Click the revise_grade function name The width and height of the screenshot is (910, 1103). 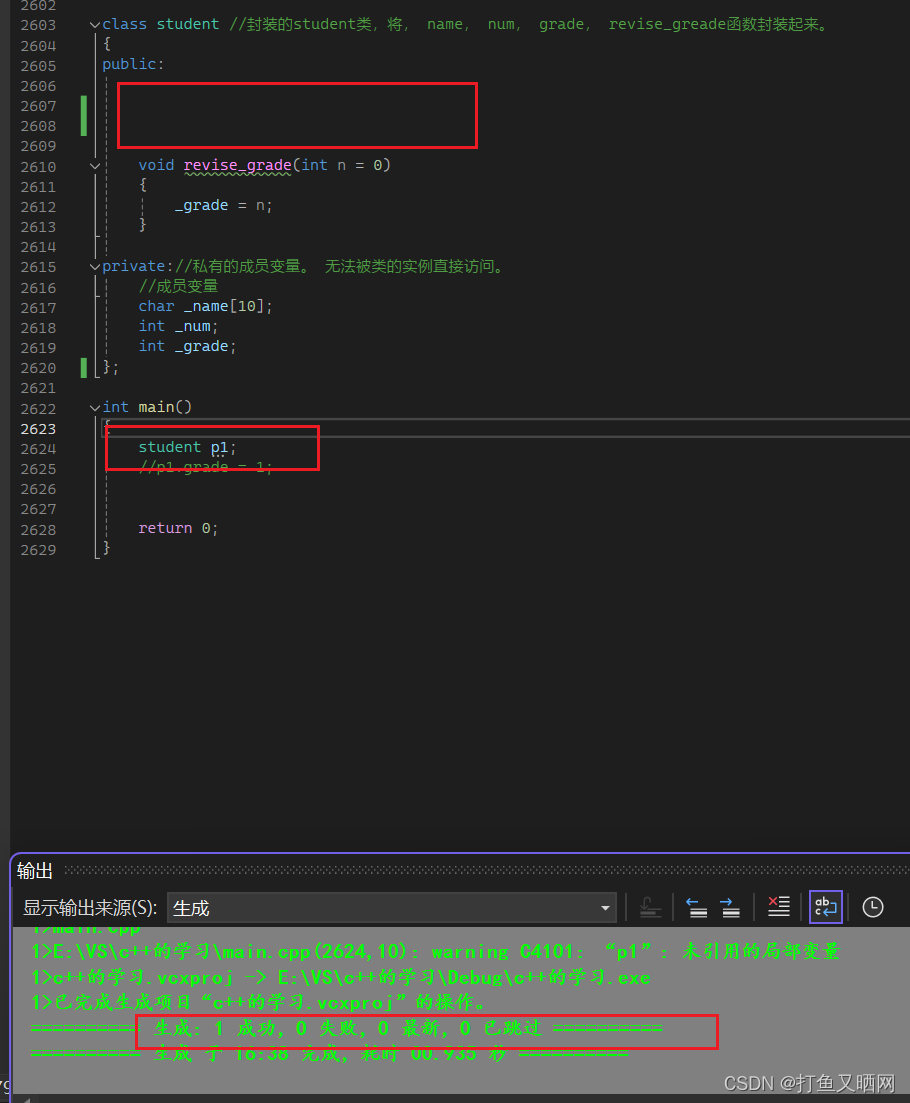[x=238, y=165]
